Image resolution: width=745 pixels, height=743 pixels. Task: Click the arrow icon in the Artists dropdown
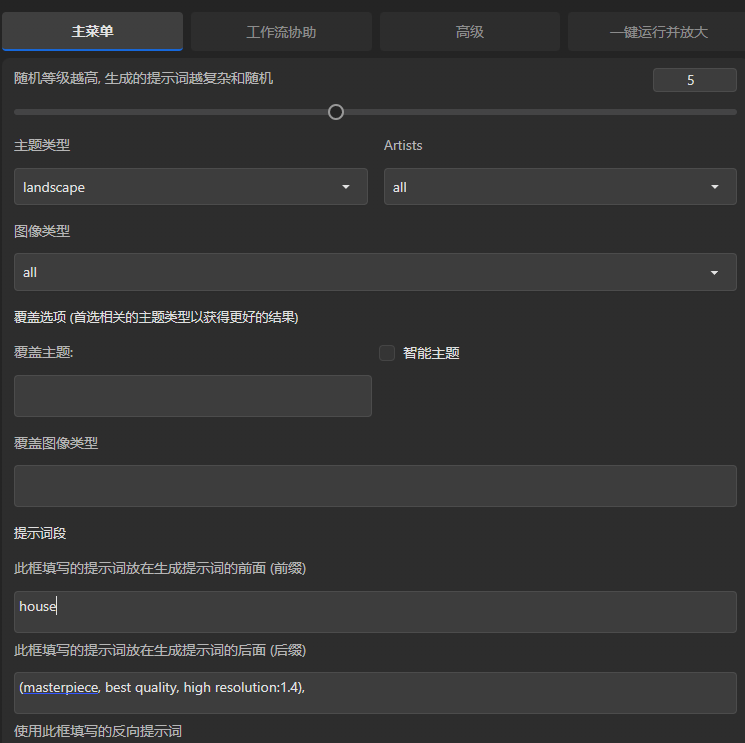coord(715,187)
